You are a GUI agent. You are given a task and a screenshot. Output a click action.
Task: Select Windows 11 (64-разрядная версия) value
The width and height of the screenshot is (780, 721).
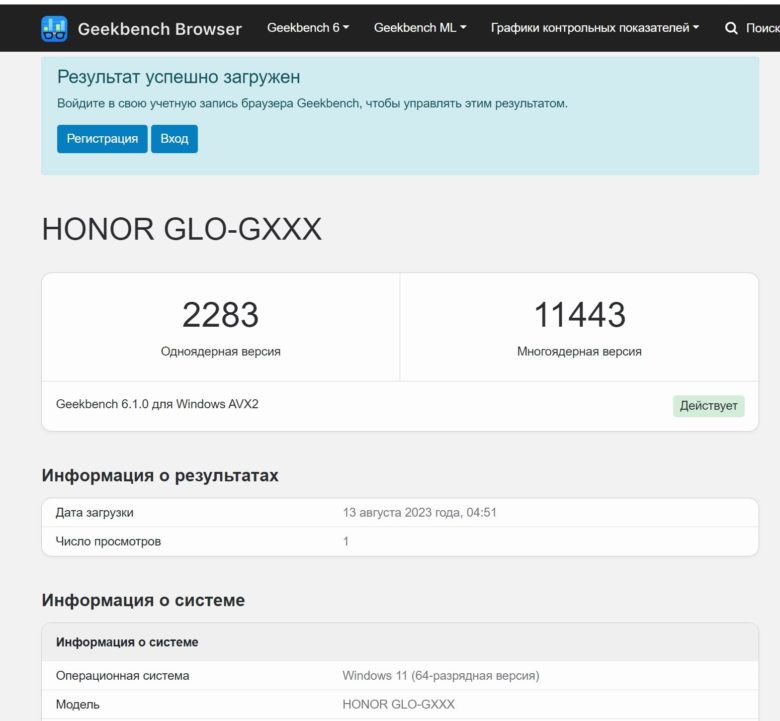click(441, 676)
